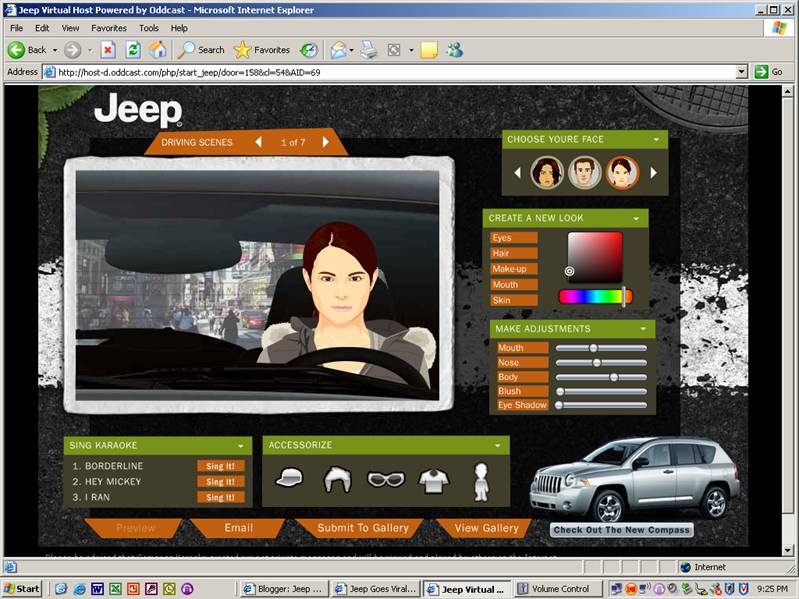Open the Mail icon dropdown arrow
Image resolution: width=799 pixels, height=599 pixels.
click(x=351, y=50)
